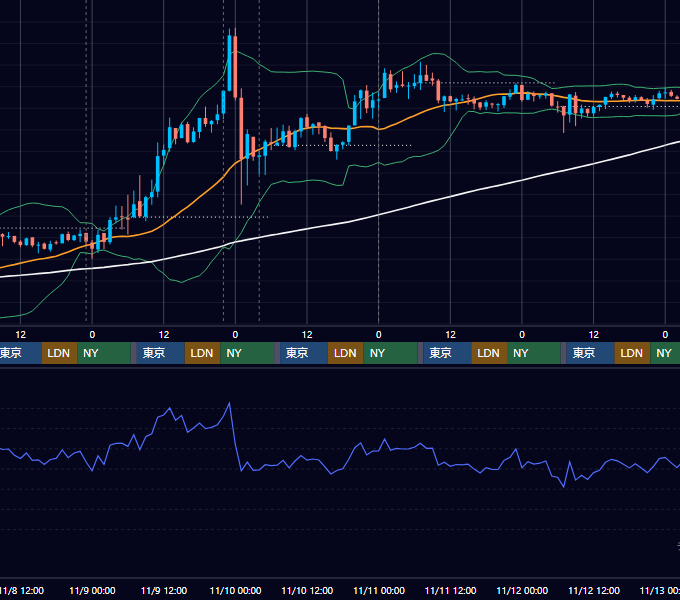
Task: Click the LDN session block on 11/10
Action: [346, 353]
